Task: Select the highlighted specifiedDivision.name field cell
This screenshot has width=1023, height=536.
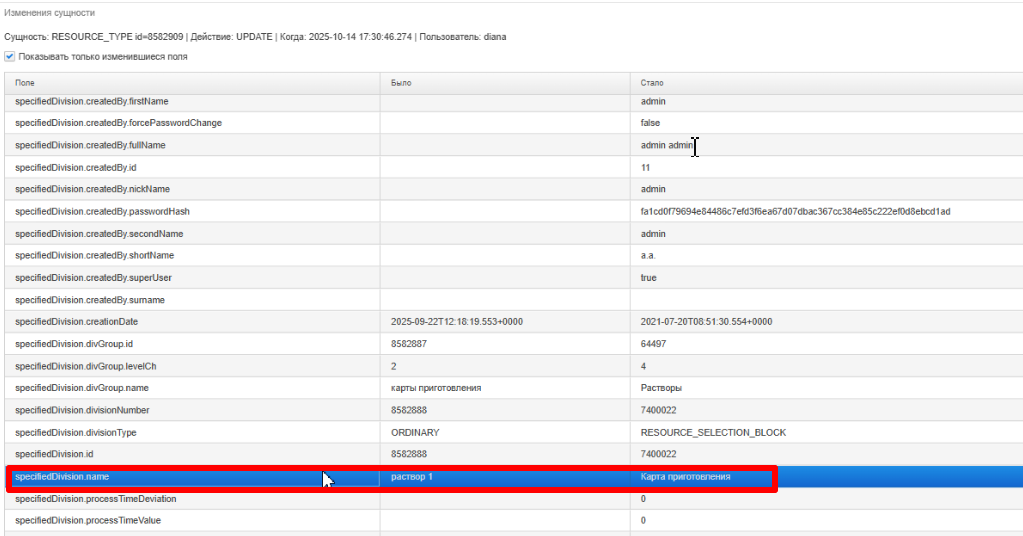Action: [192, 477]
